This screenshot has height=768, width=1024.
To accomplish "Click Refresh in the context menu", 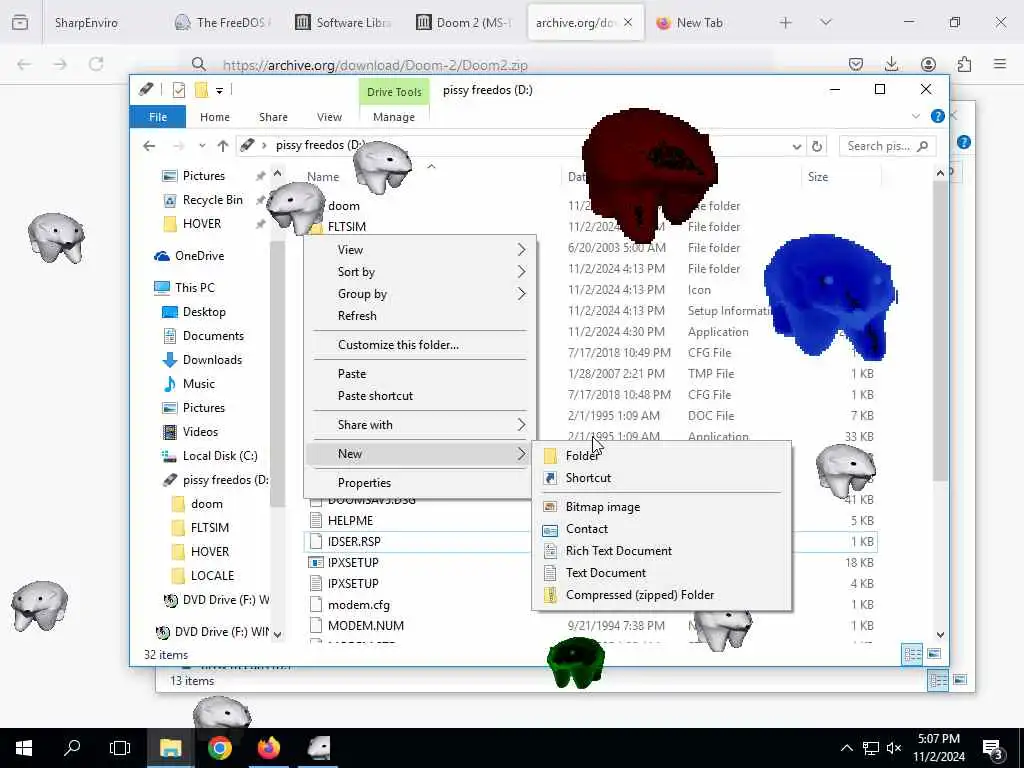I will [x=419, y=315].
